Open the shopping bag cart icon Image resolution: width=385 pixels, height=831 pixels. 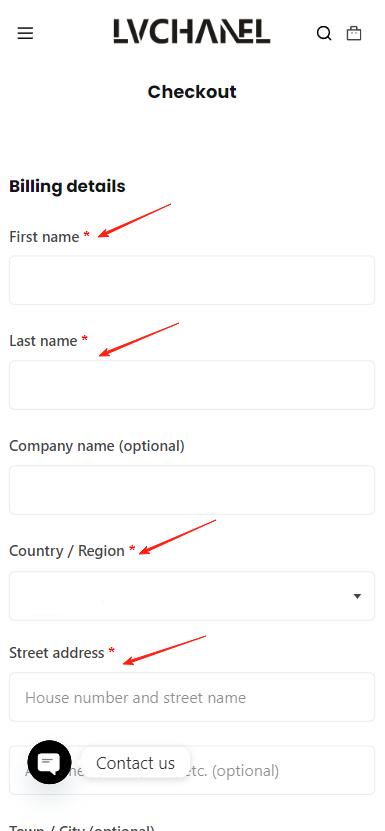coord(354,33)
